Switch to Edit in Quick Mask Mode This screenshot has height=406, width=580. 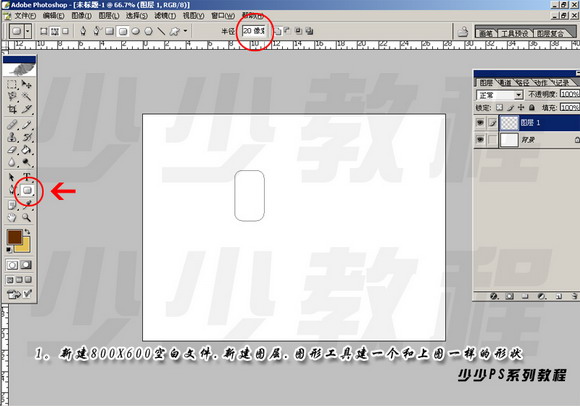tap(26, 265)
